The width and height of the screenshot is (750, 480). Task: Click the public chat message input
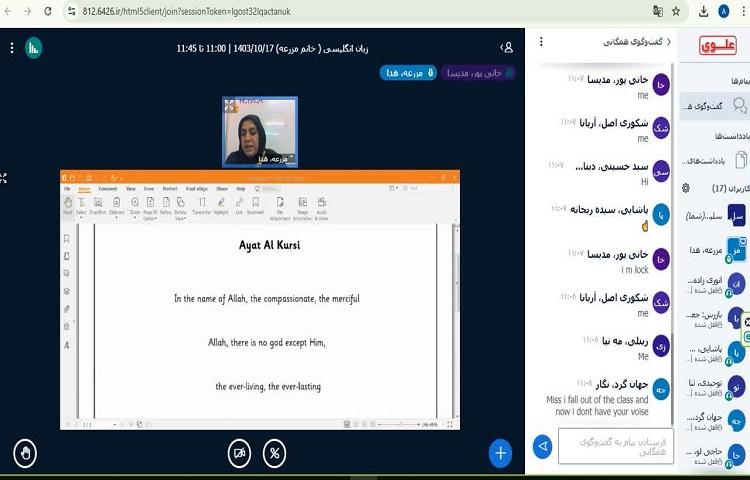(616, 446)
